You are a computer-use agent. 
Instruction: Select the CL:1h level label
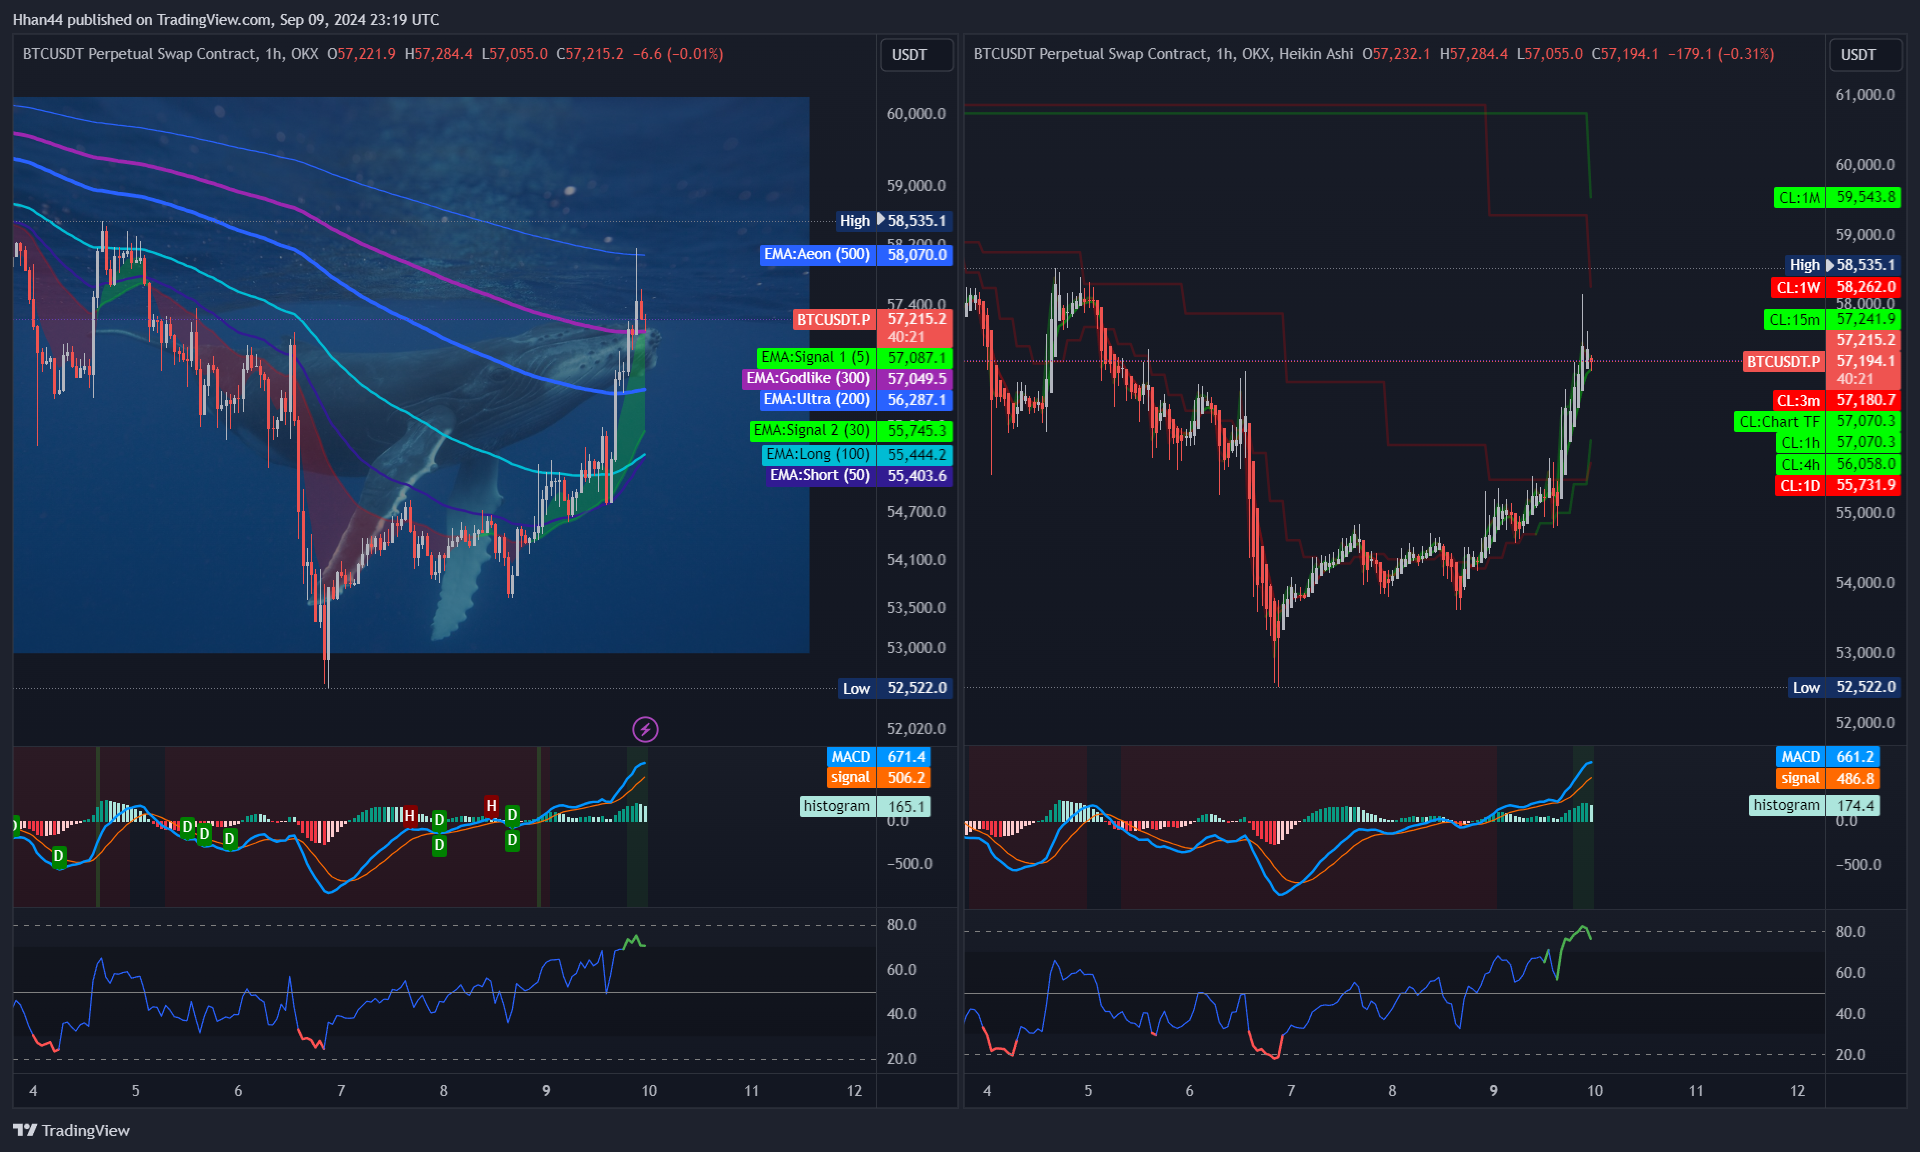coord(1801,442)
